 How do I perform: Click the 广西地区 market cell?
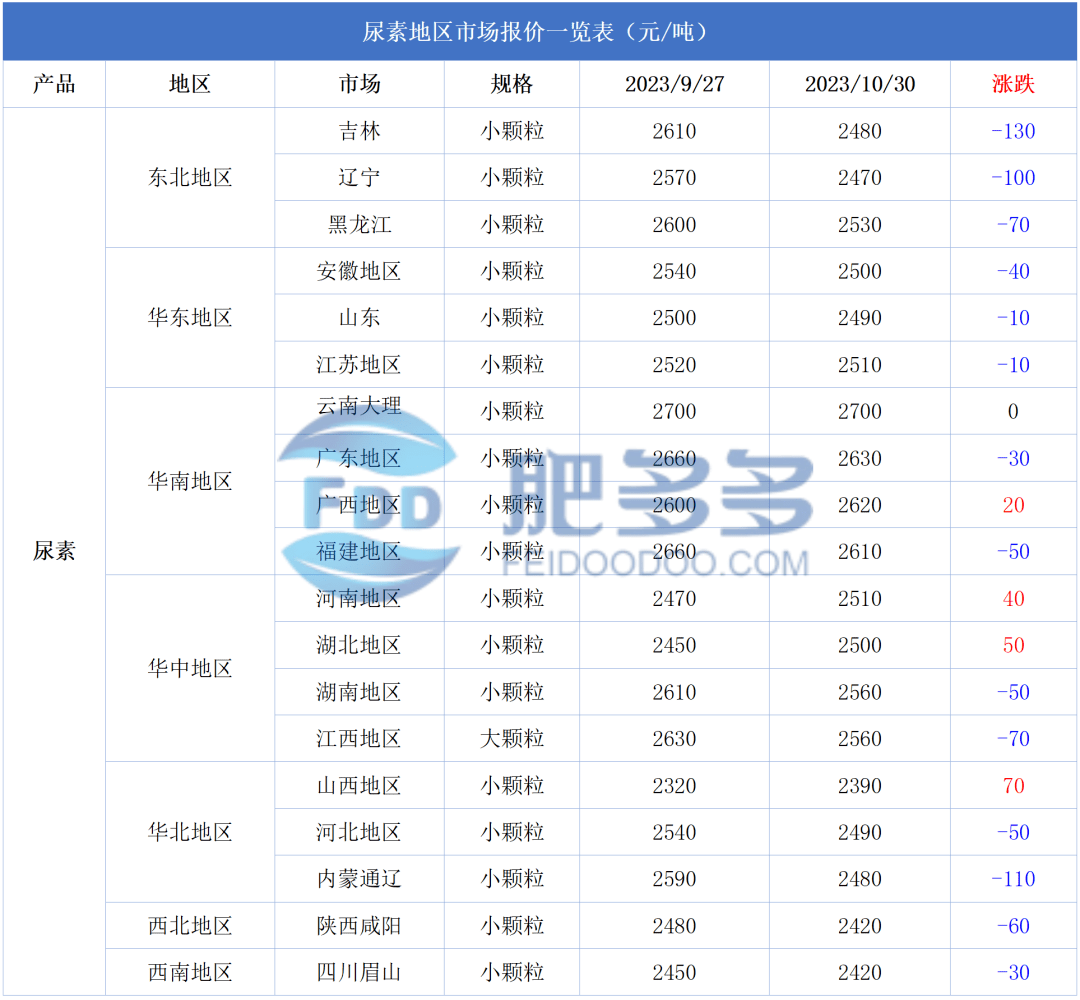(x=359, y=505)
